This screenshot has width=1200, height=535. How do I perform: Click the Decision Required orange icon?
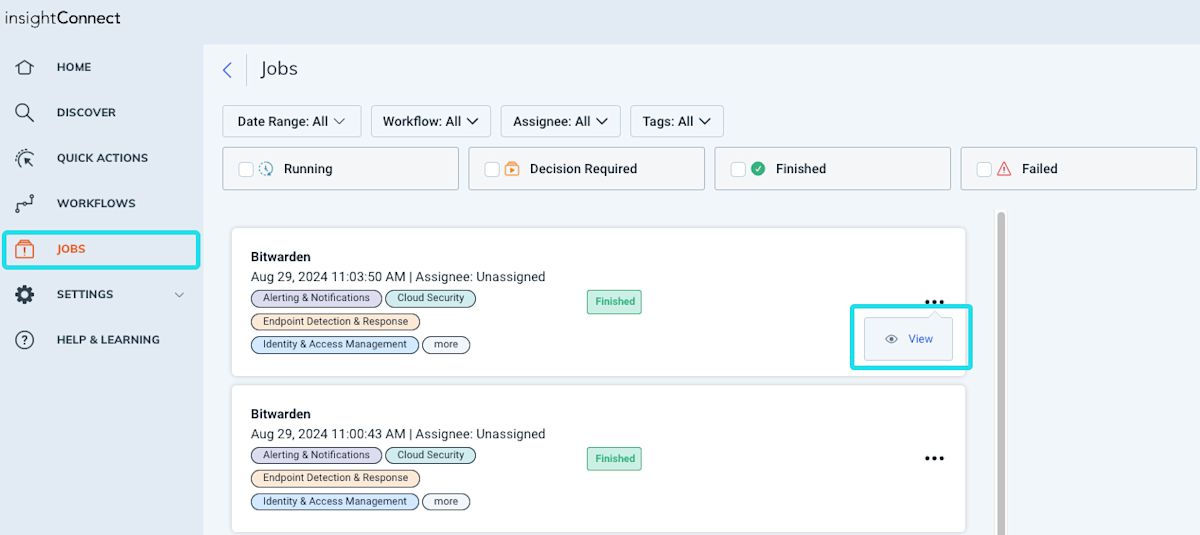click(x=512, y=169)
